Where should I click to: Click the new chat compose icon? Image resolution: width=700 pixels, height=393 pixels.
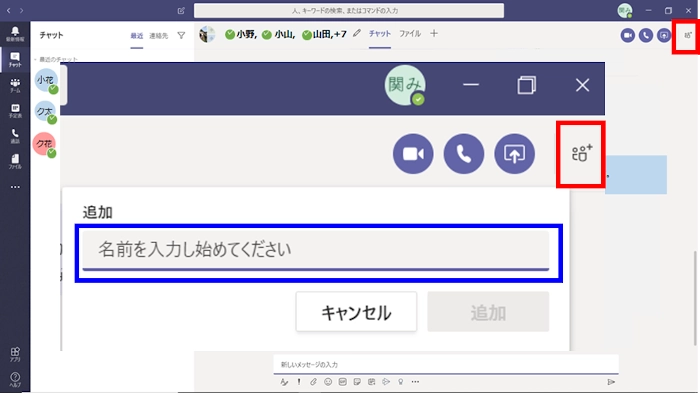click(181, 10)
